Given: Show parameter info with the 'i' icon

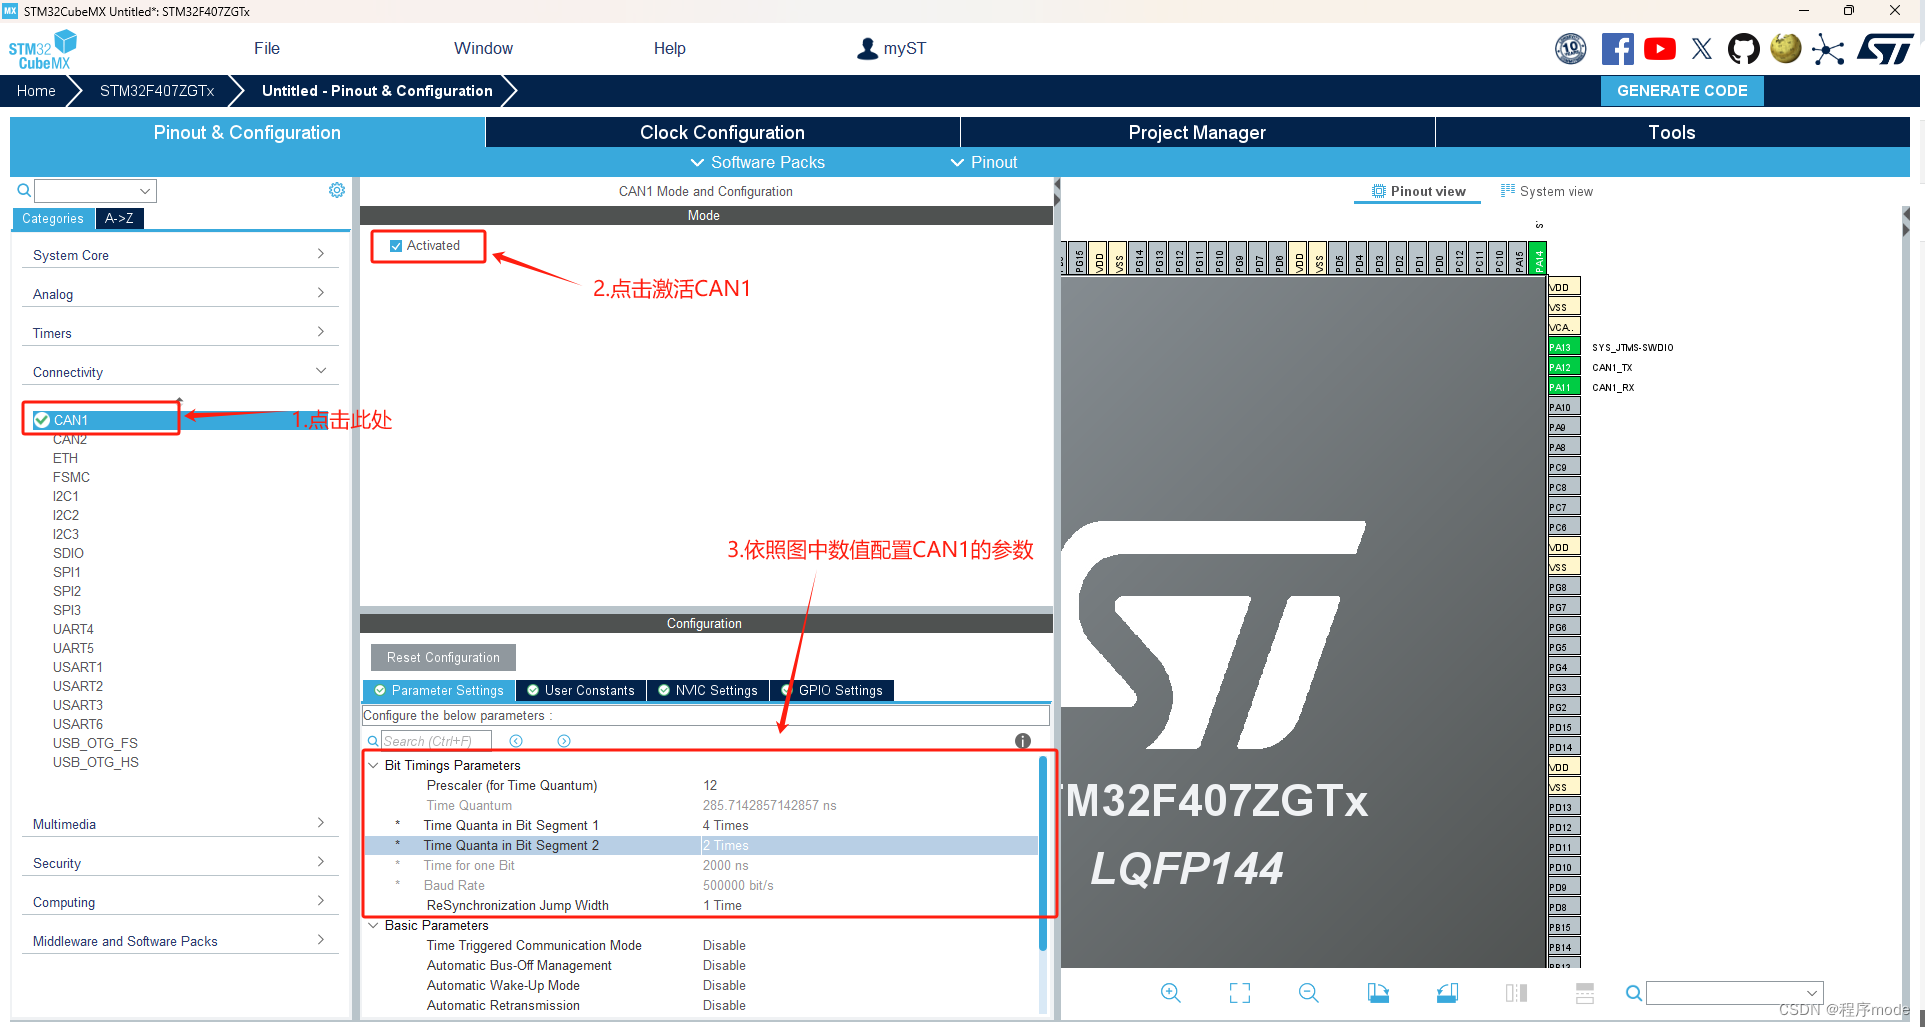Looking at the screenshot, I should click(x=1023, y=741).
